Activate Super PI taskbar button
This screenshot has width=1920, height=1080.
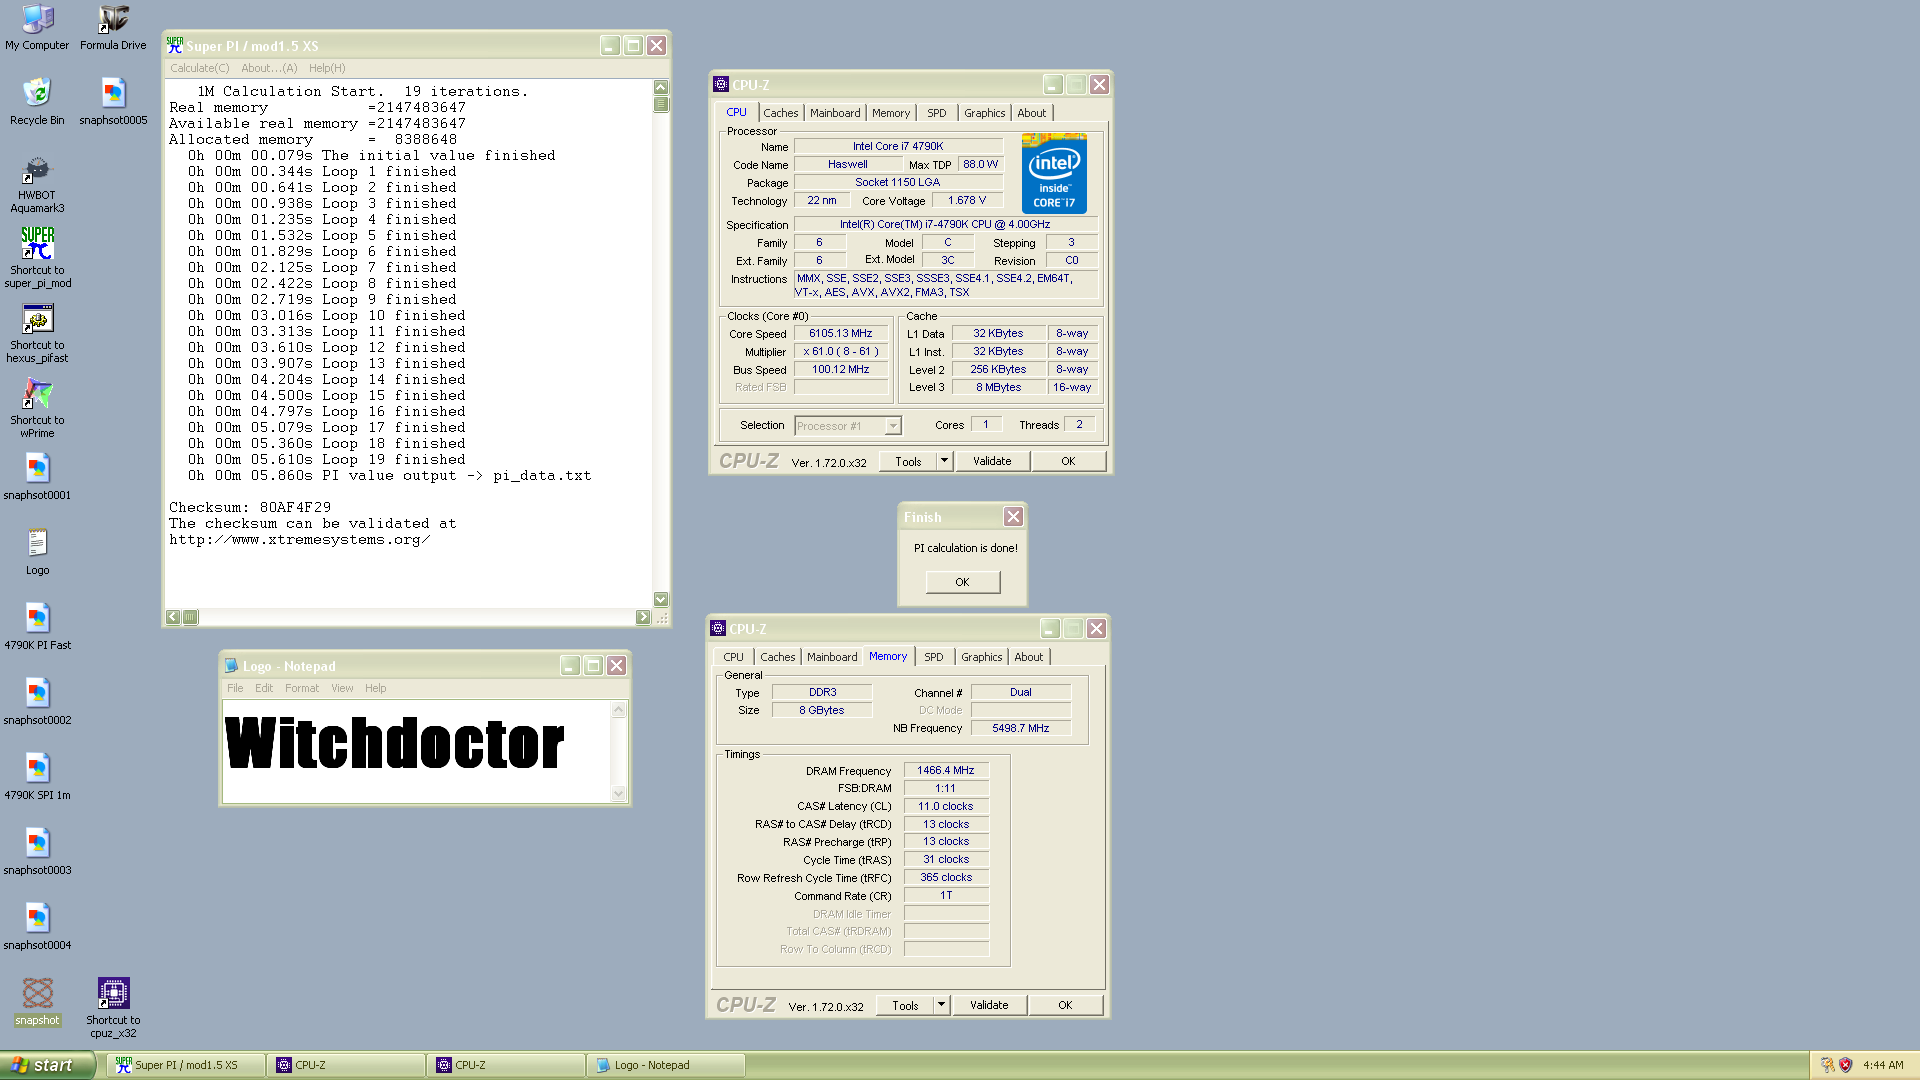pyautogui.click(x=187, y=1065)
